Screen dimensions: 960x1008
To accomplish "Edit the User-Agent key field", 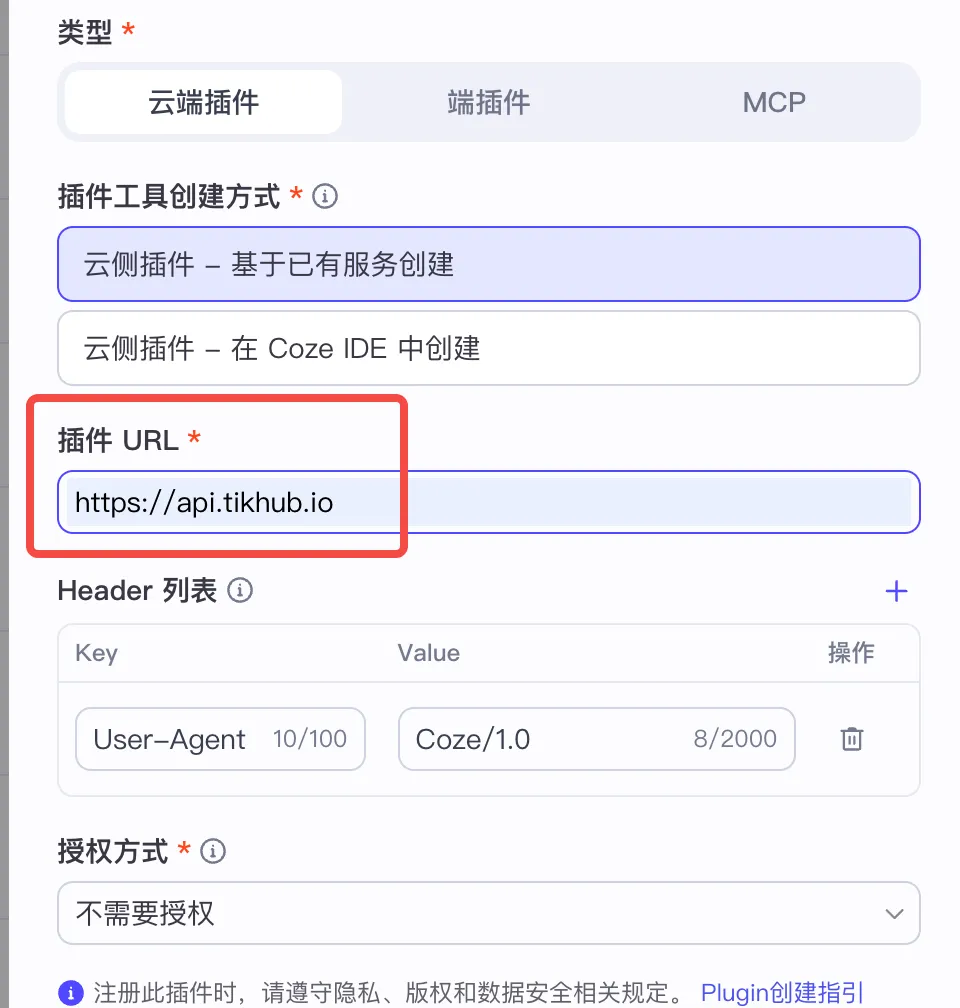I will (x=170, y=740).
